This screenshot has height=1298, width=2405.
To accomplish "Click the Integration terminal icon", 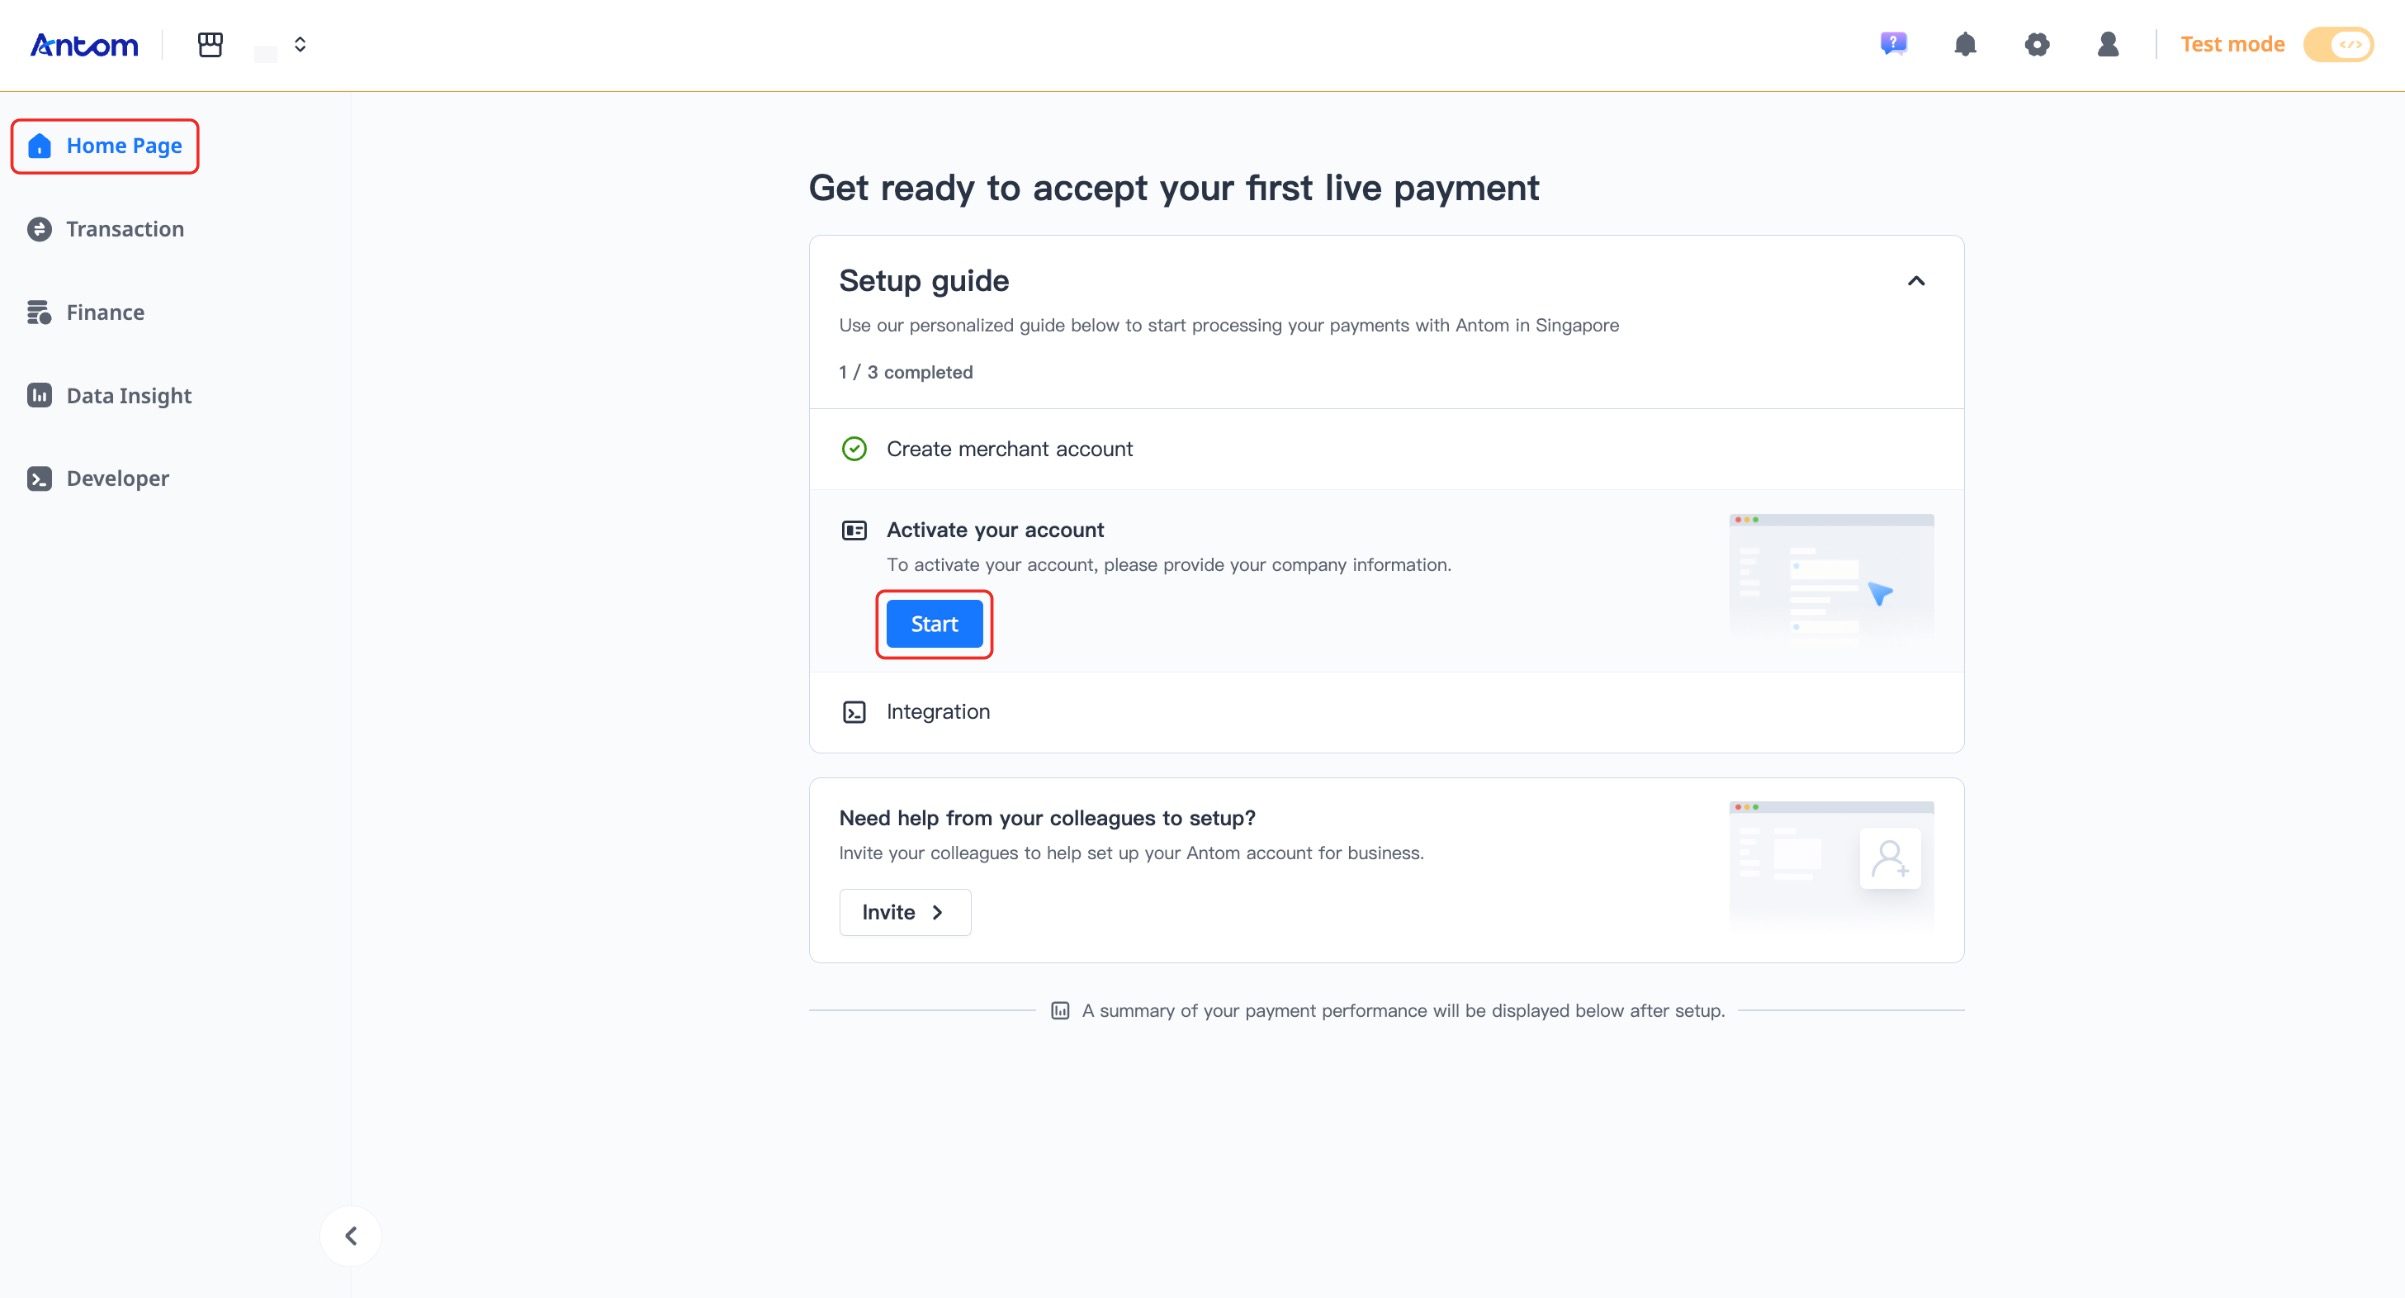I will point(854,712).
